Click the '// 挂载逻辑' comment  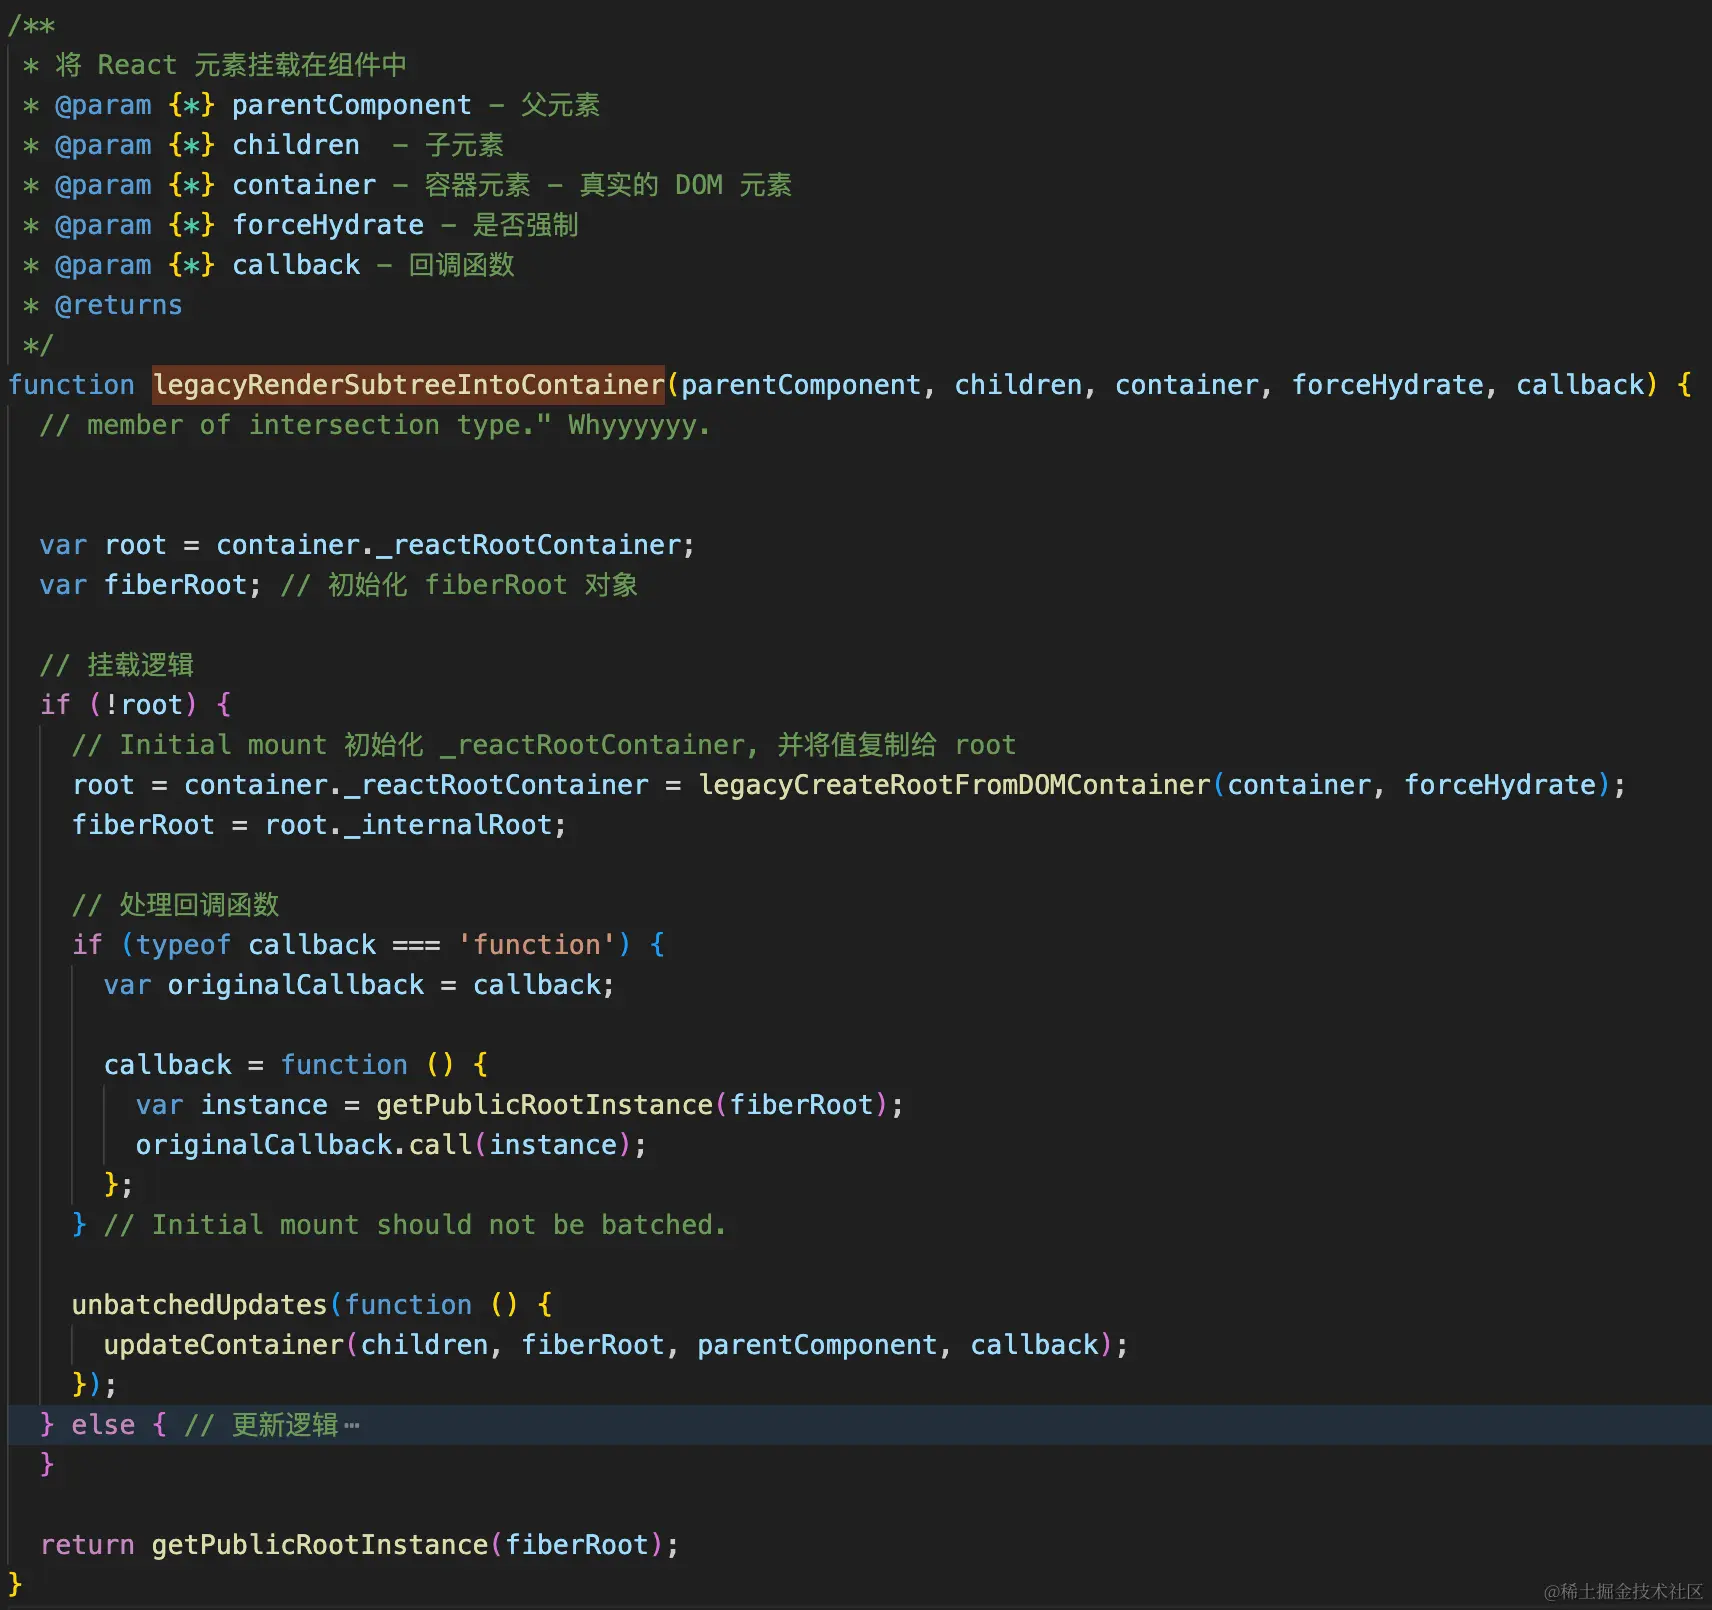[117, 665]
